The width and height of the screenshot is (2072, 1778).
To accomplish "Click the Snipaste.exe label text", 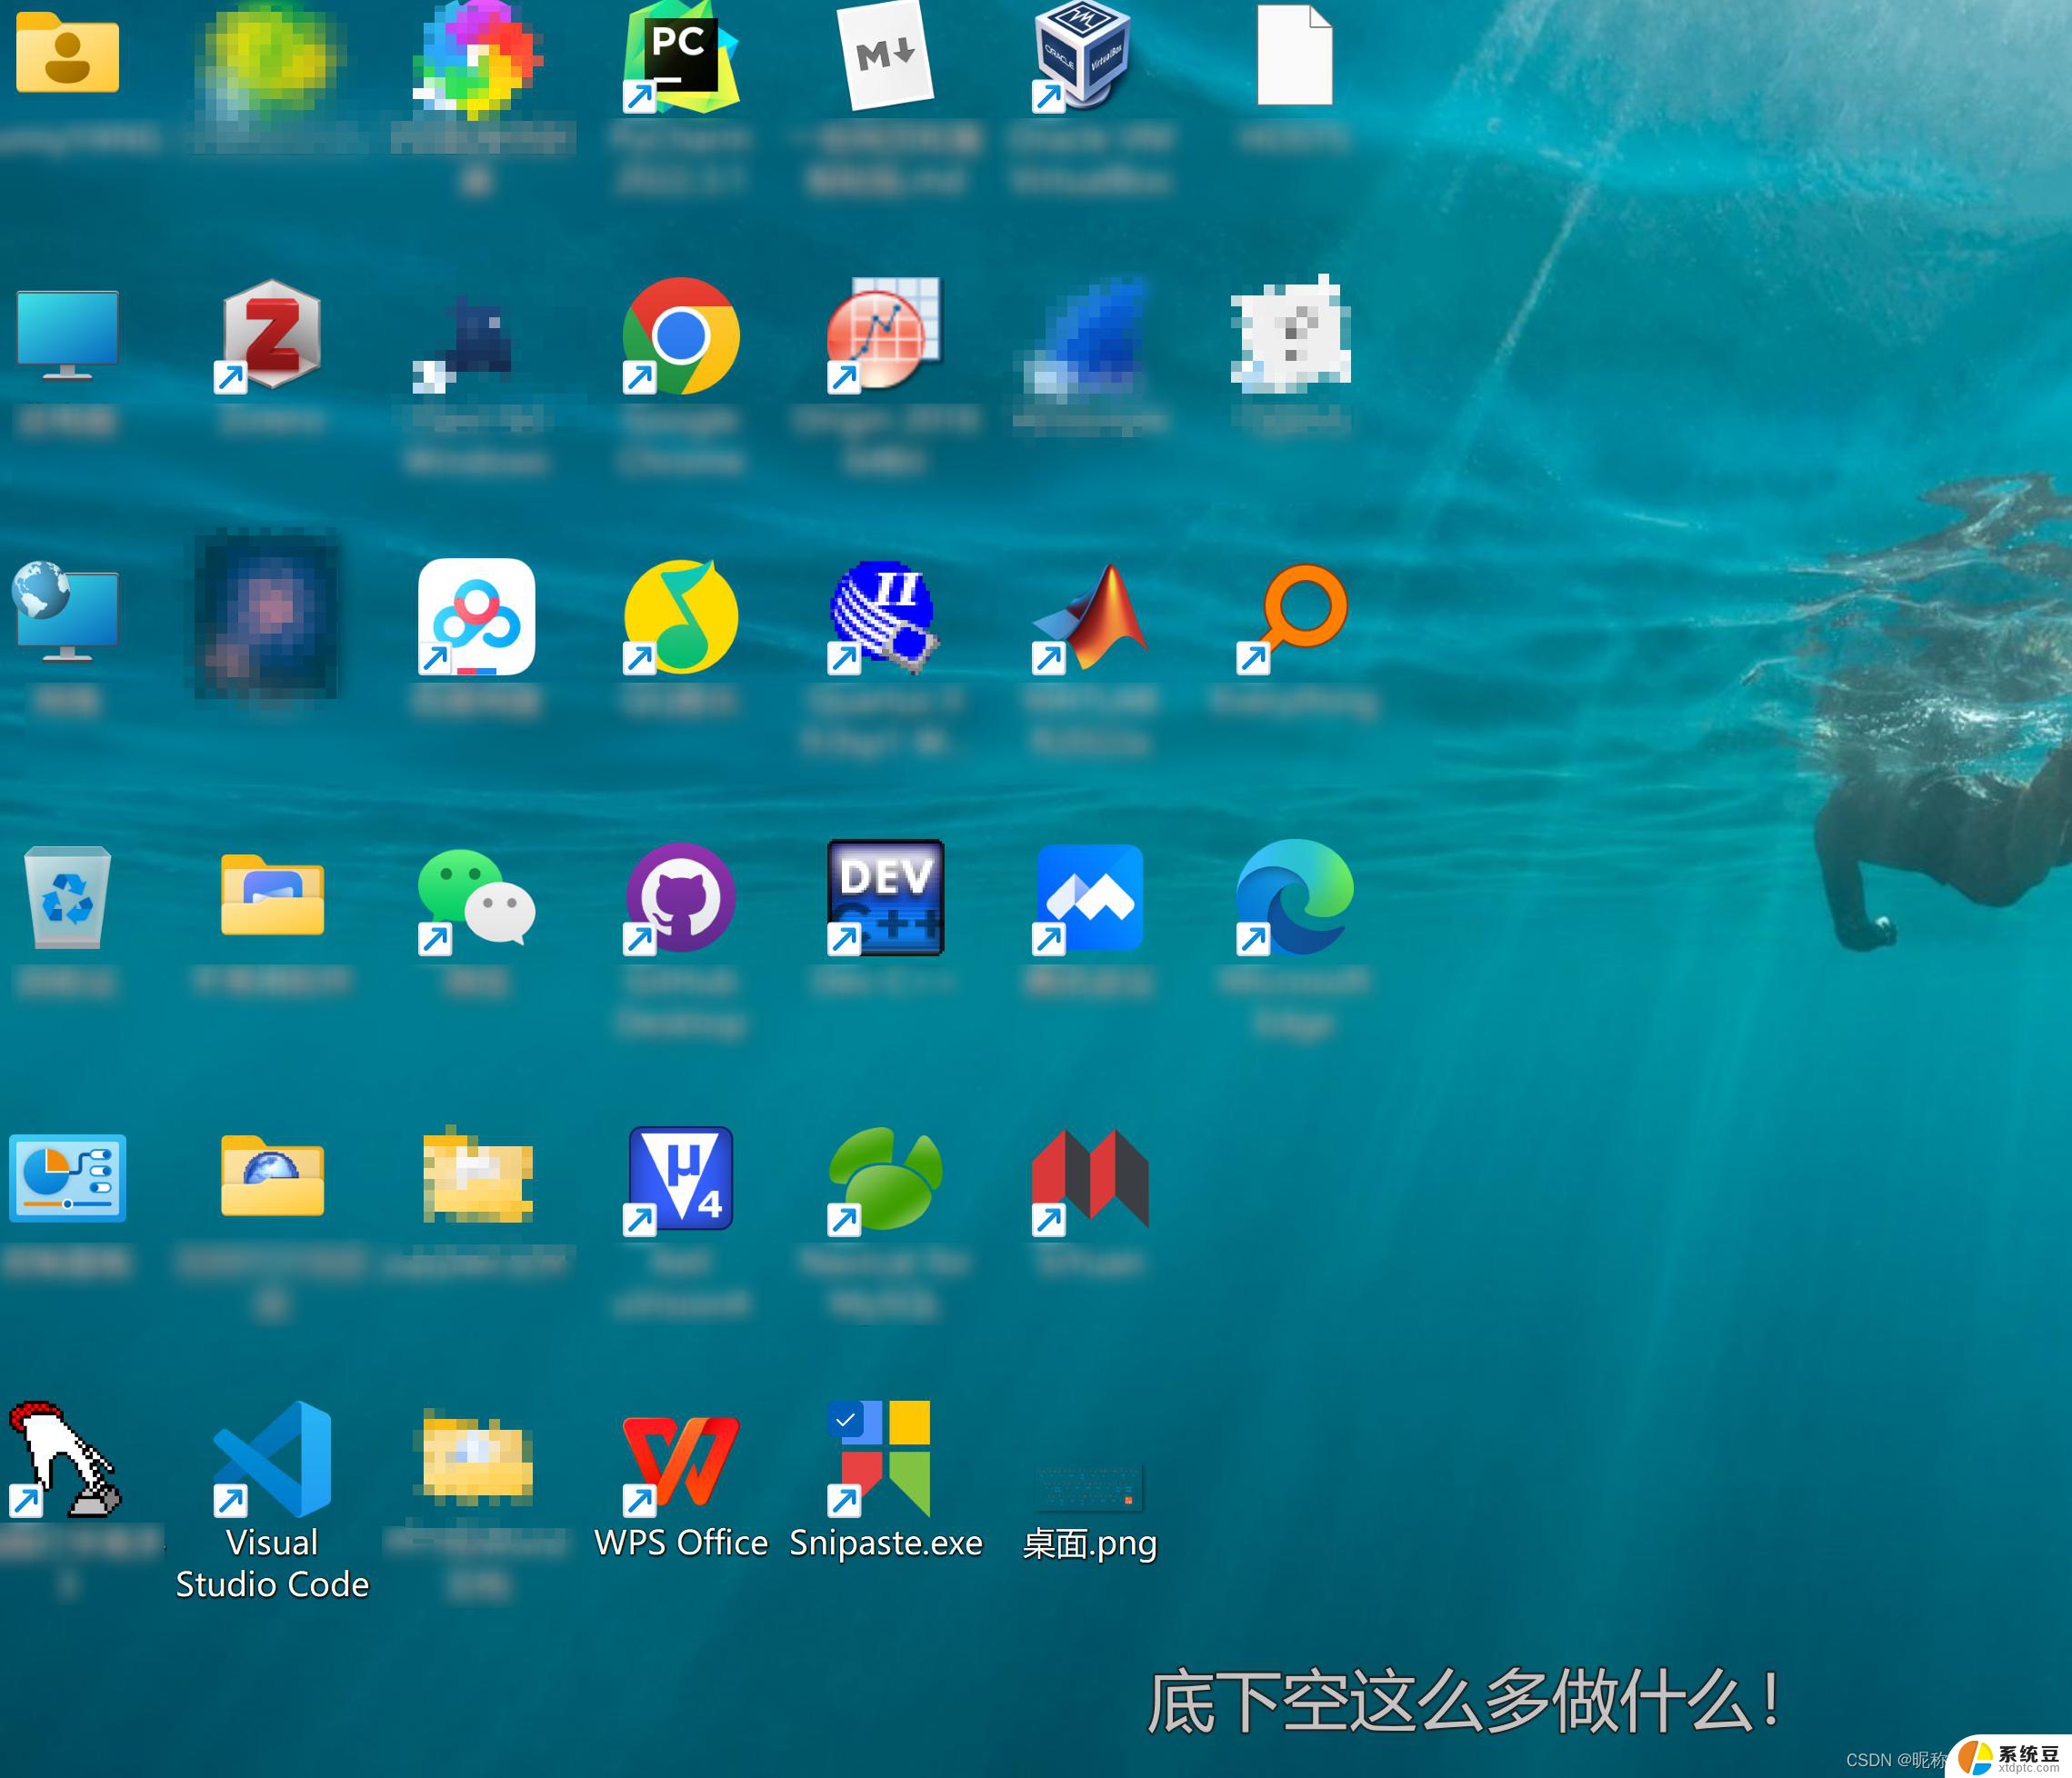I will click(886, 1543).
